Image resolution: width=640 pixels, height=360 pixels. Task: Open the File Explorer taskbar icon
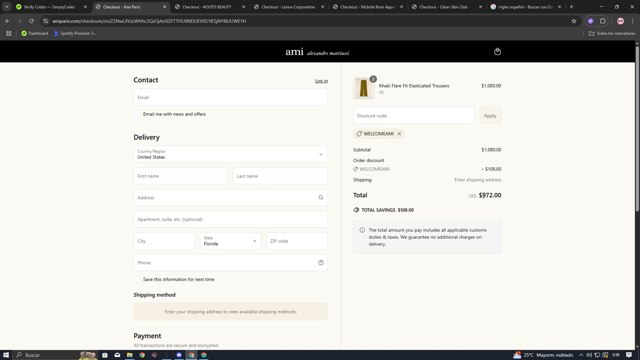click(x=129, y=355)
